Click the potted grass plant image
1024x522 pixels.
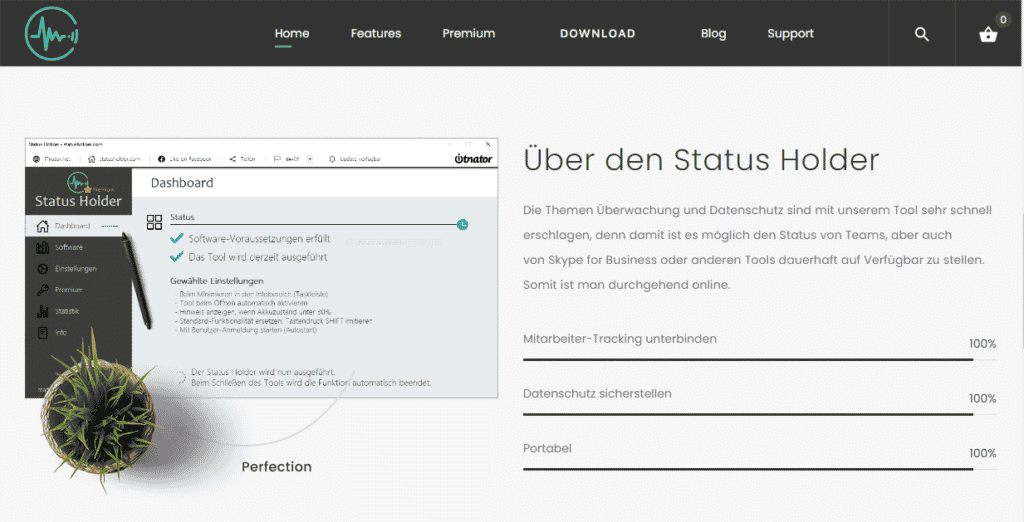pyautogui.click(x=101, y=412)
